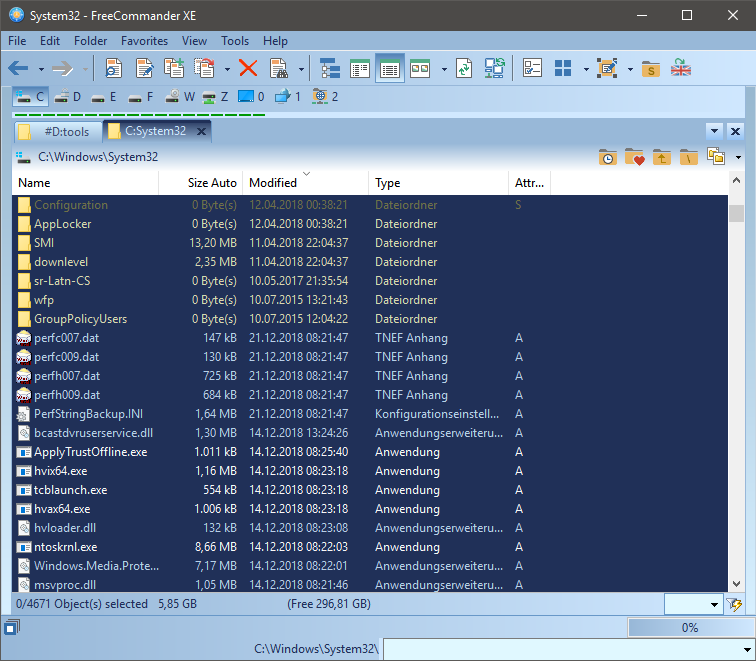Image resolution: width=756 pixels, height=661 pixels.
Task: Click the copy folders icon in address bar
Action: [716, 157]
